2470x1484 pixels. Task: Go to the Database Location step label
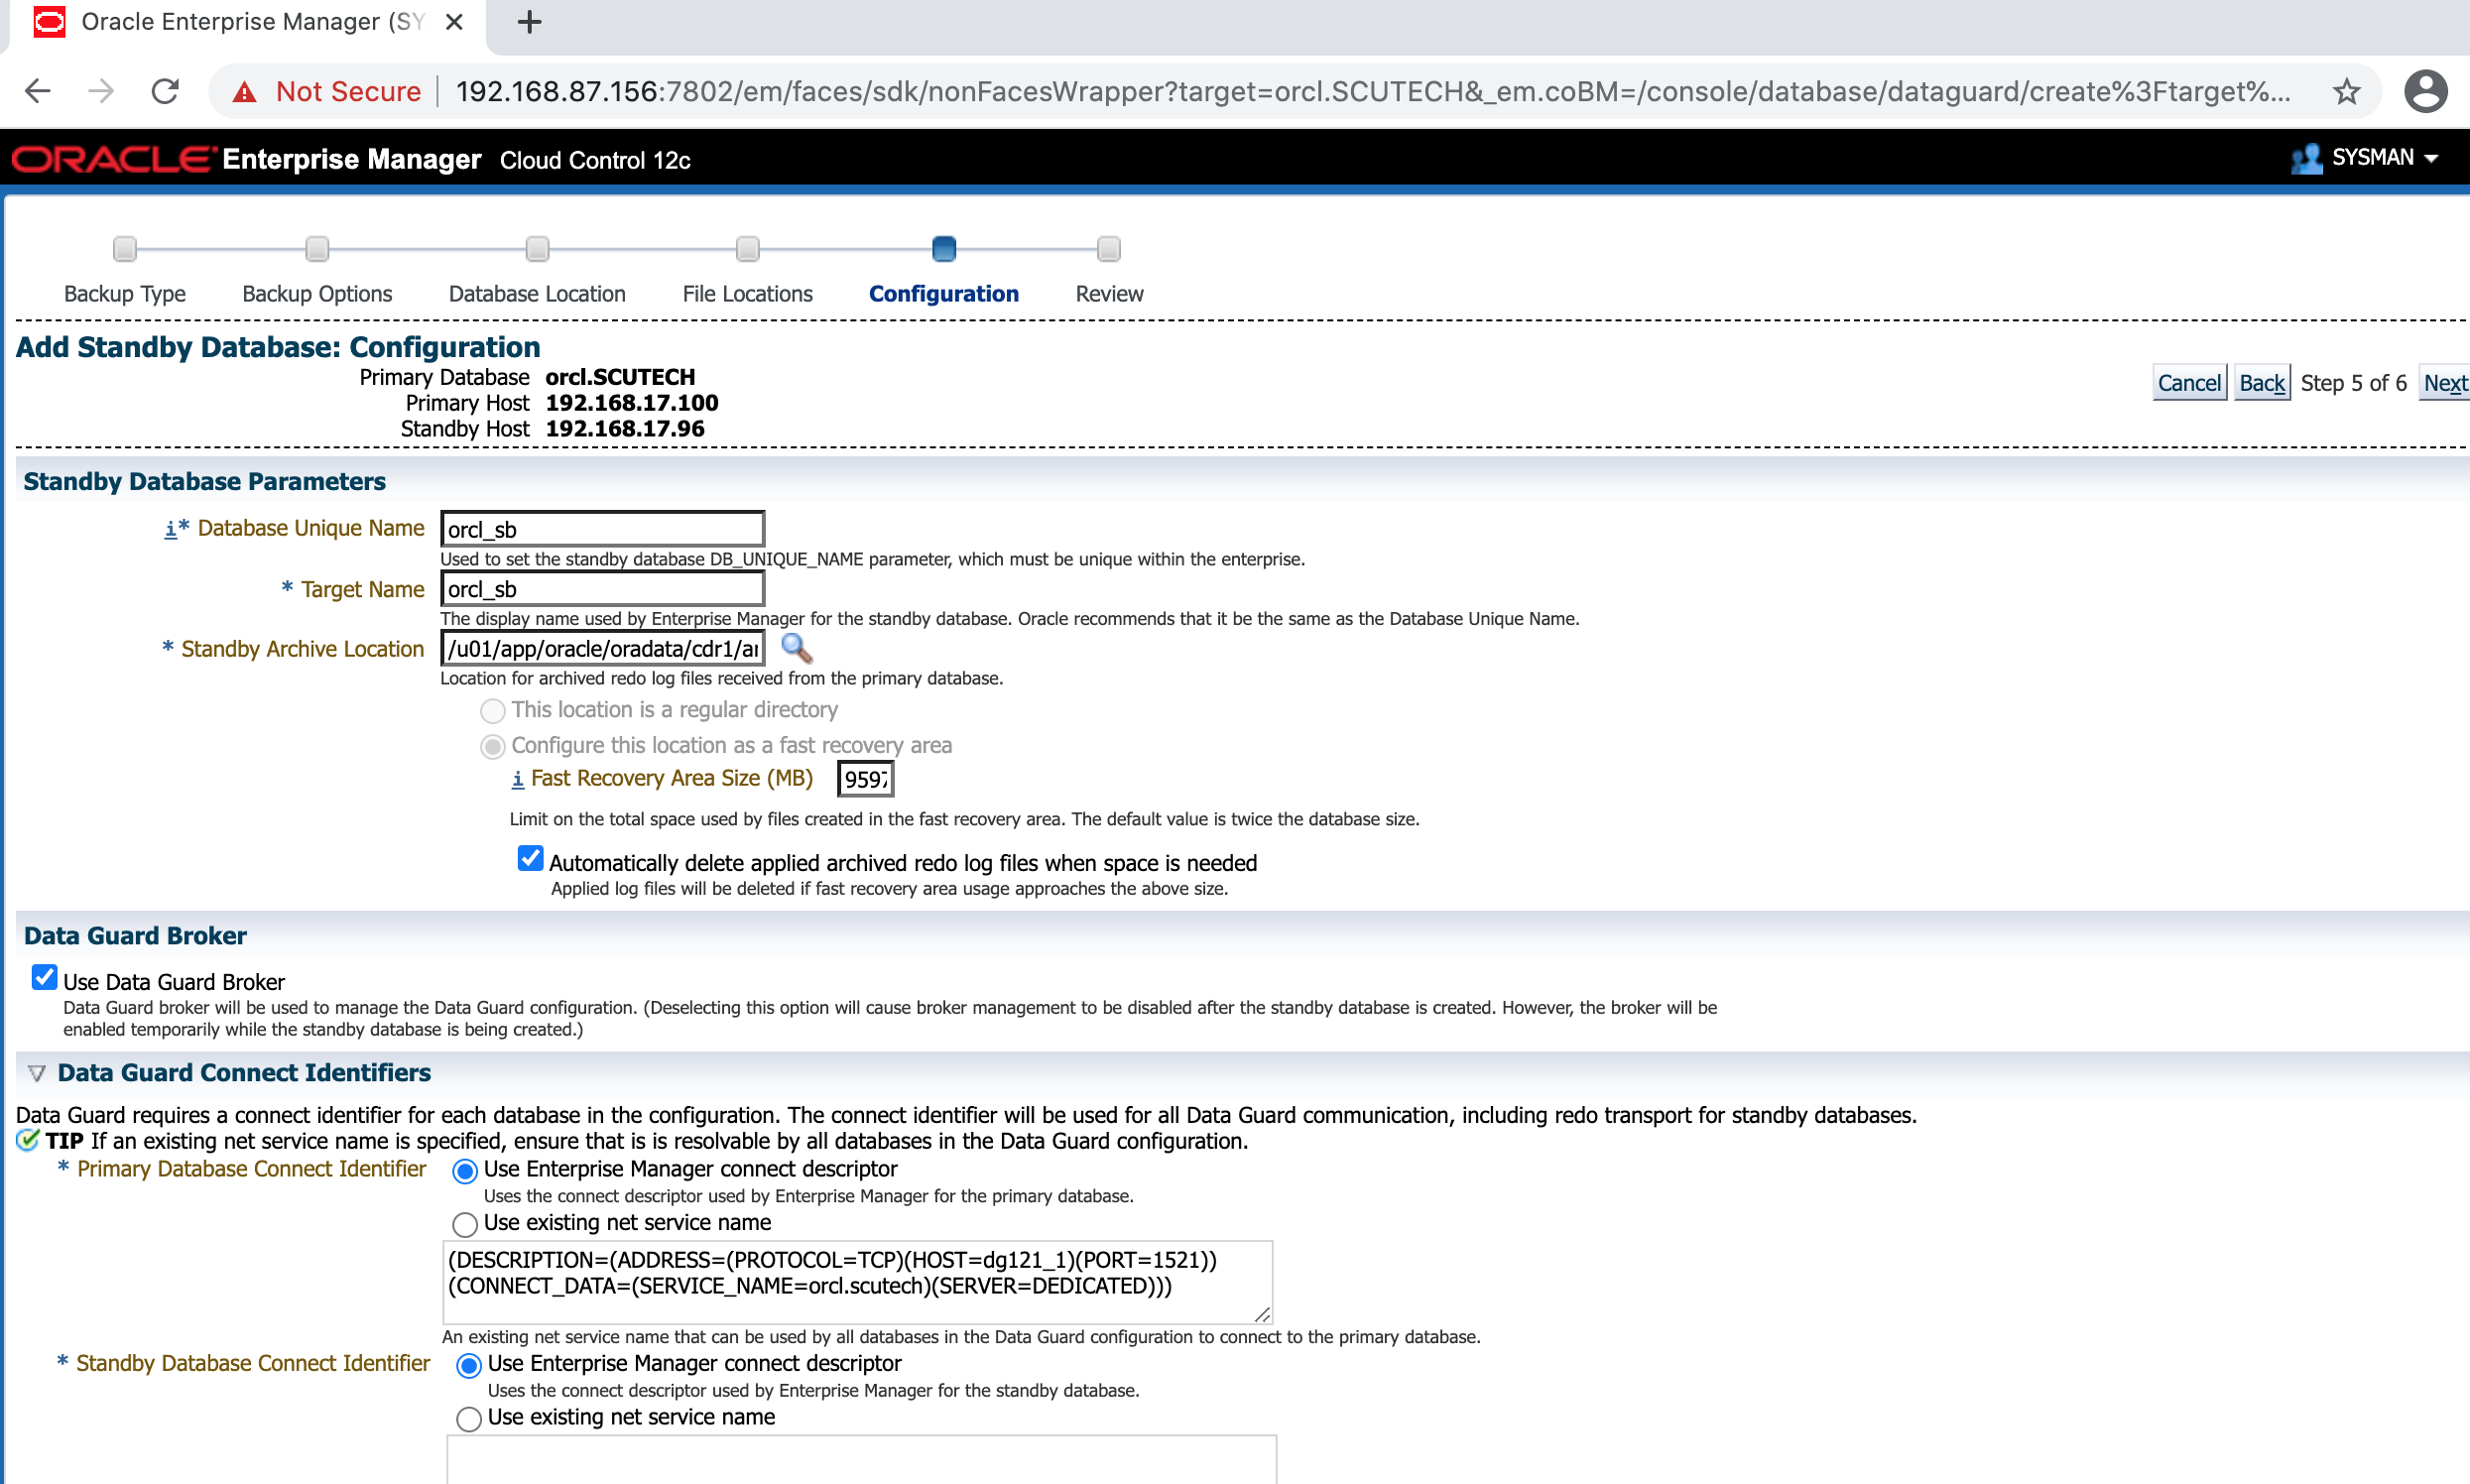coord(537,294)
